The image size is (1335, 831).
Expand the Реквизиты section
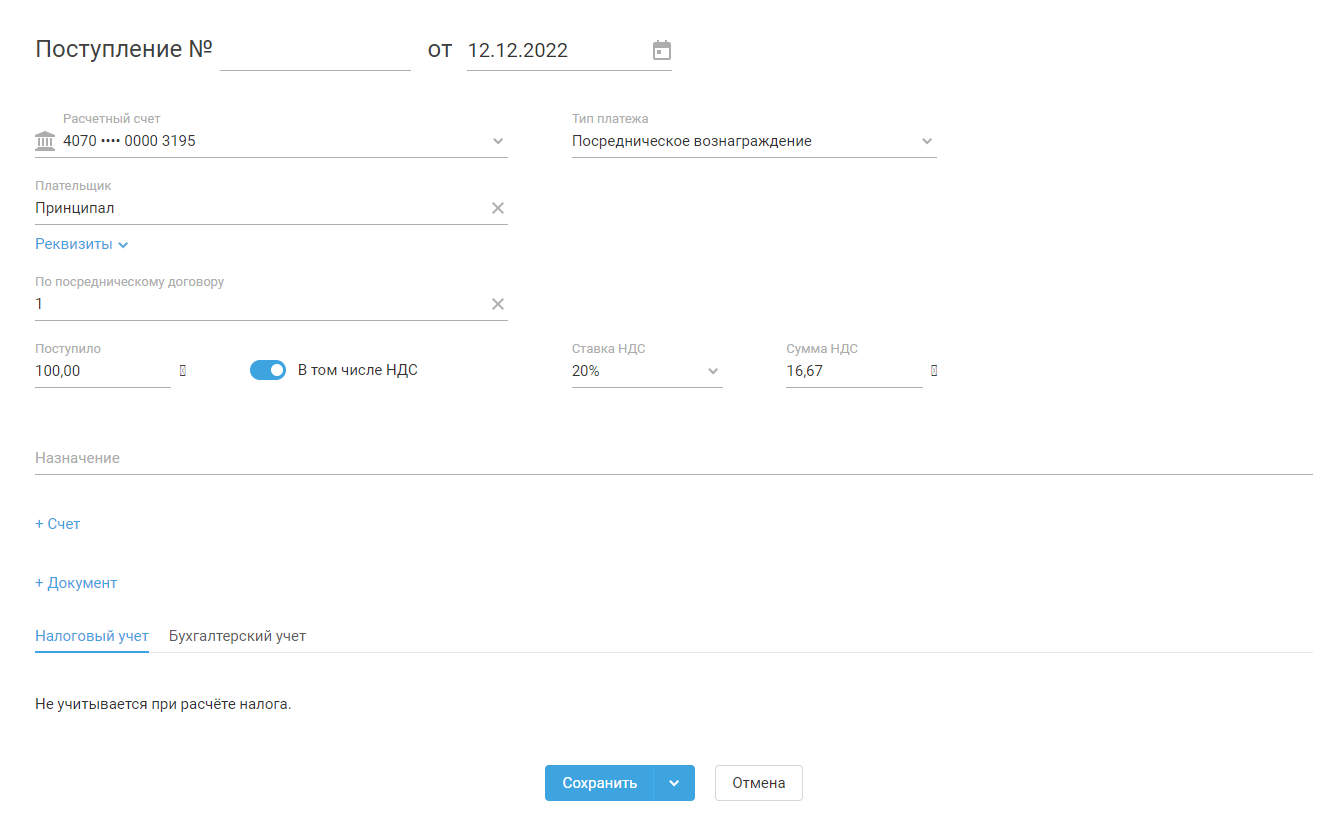coord(82,244)
